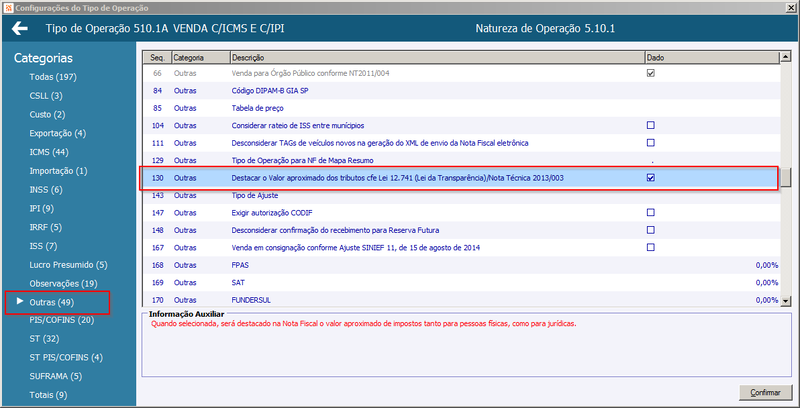Select the SAT row description
800x408 pixels.
click(x=238, y=283)
